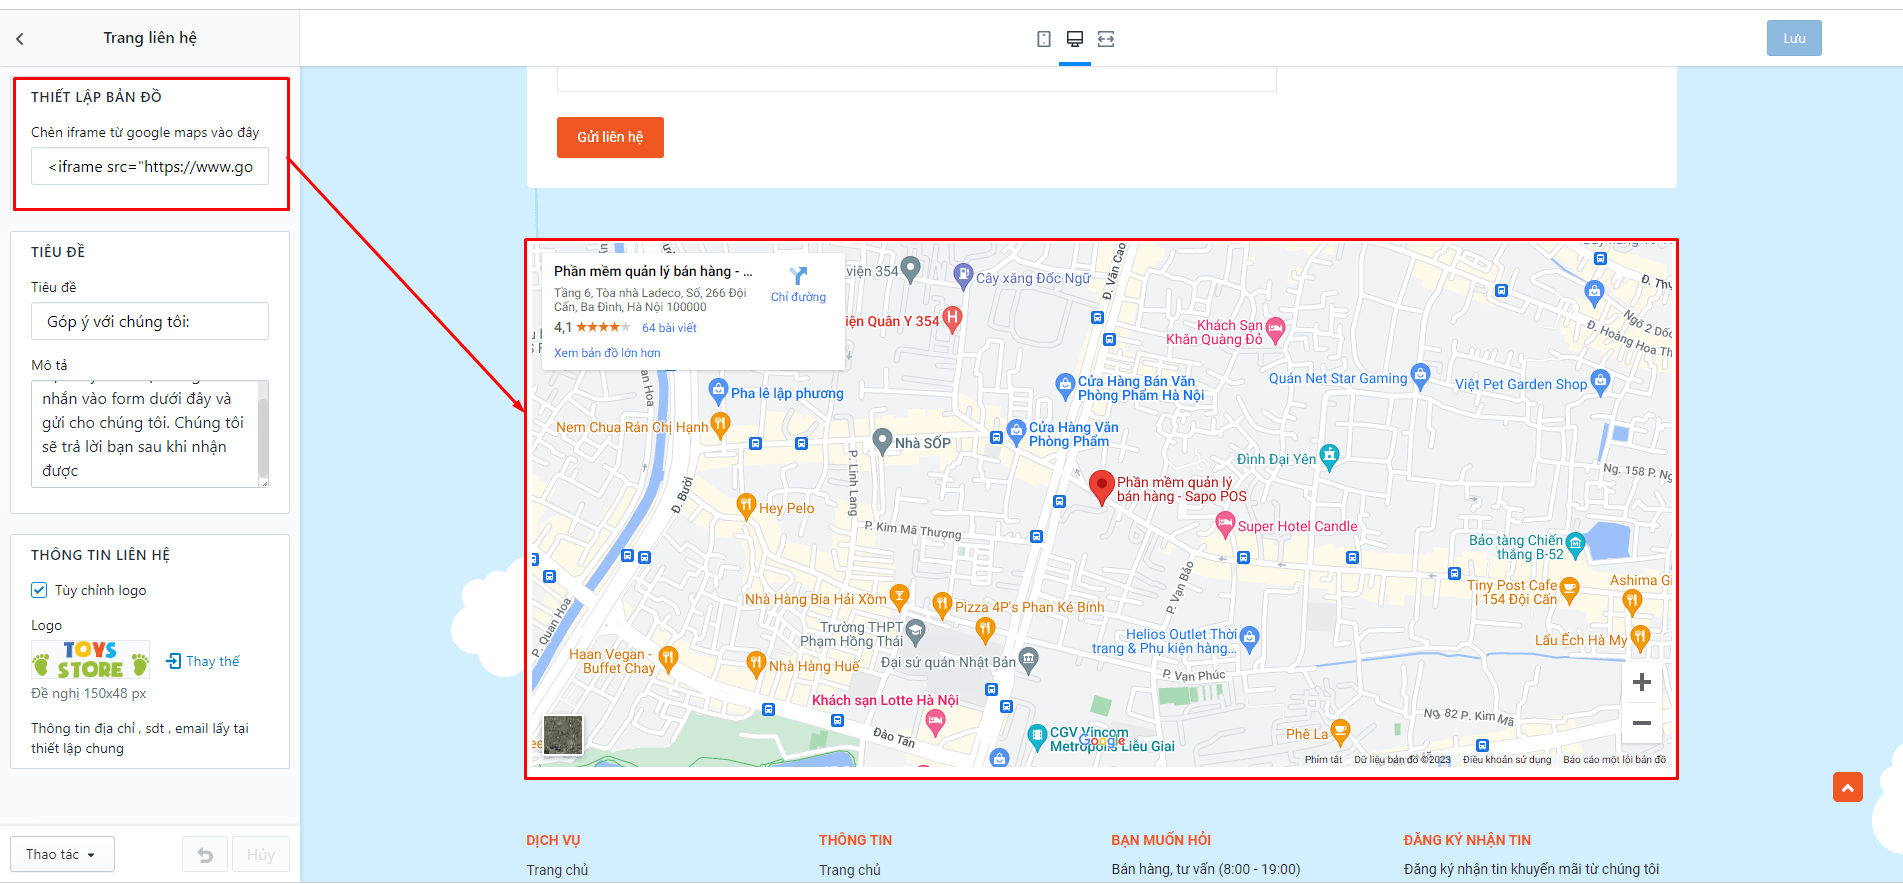Edit the Tiêu đề title field
This screenshot has width=1903, height=884.
150,321
